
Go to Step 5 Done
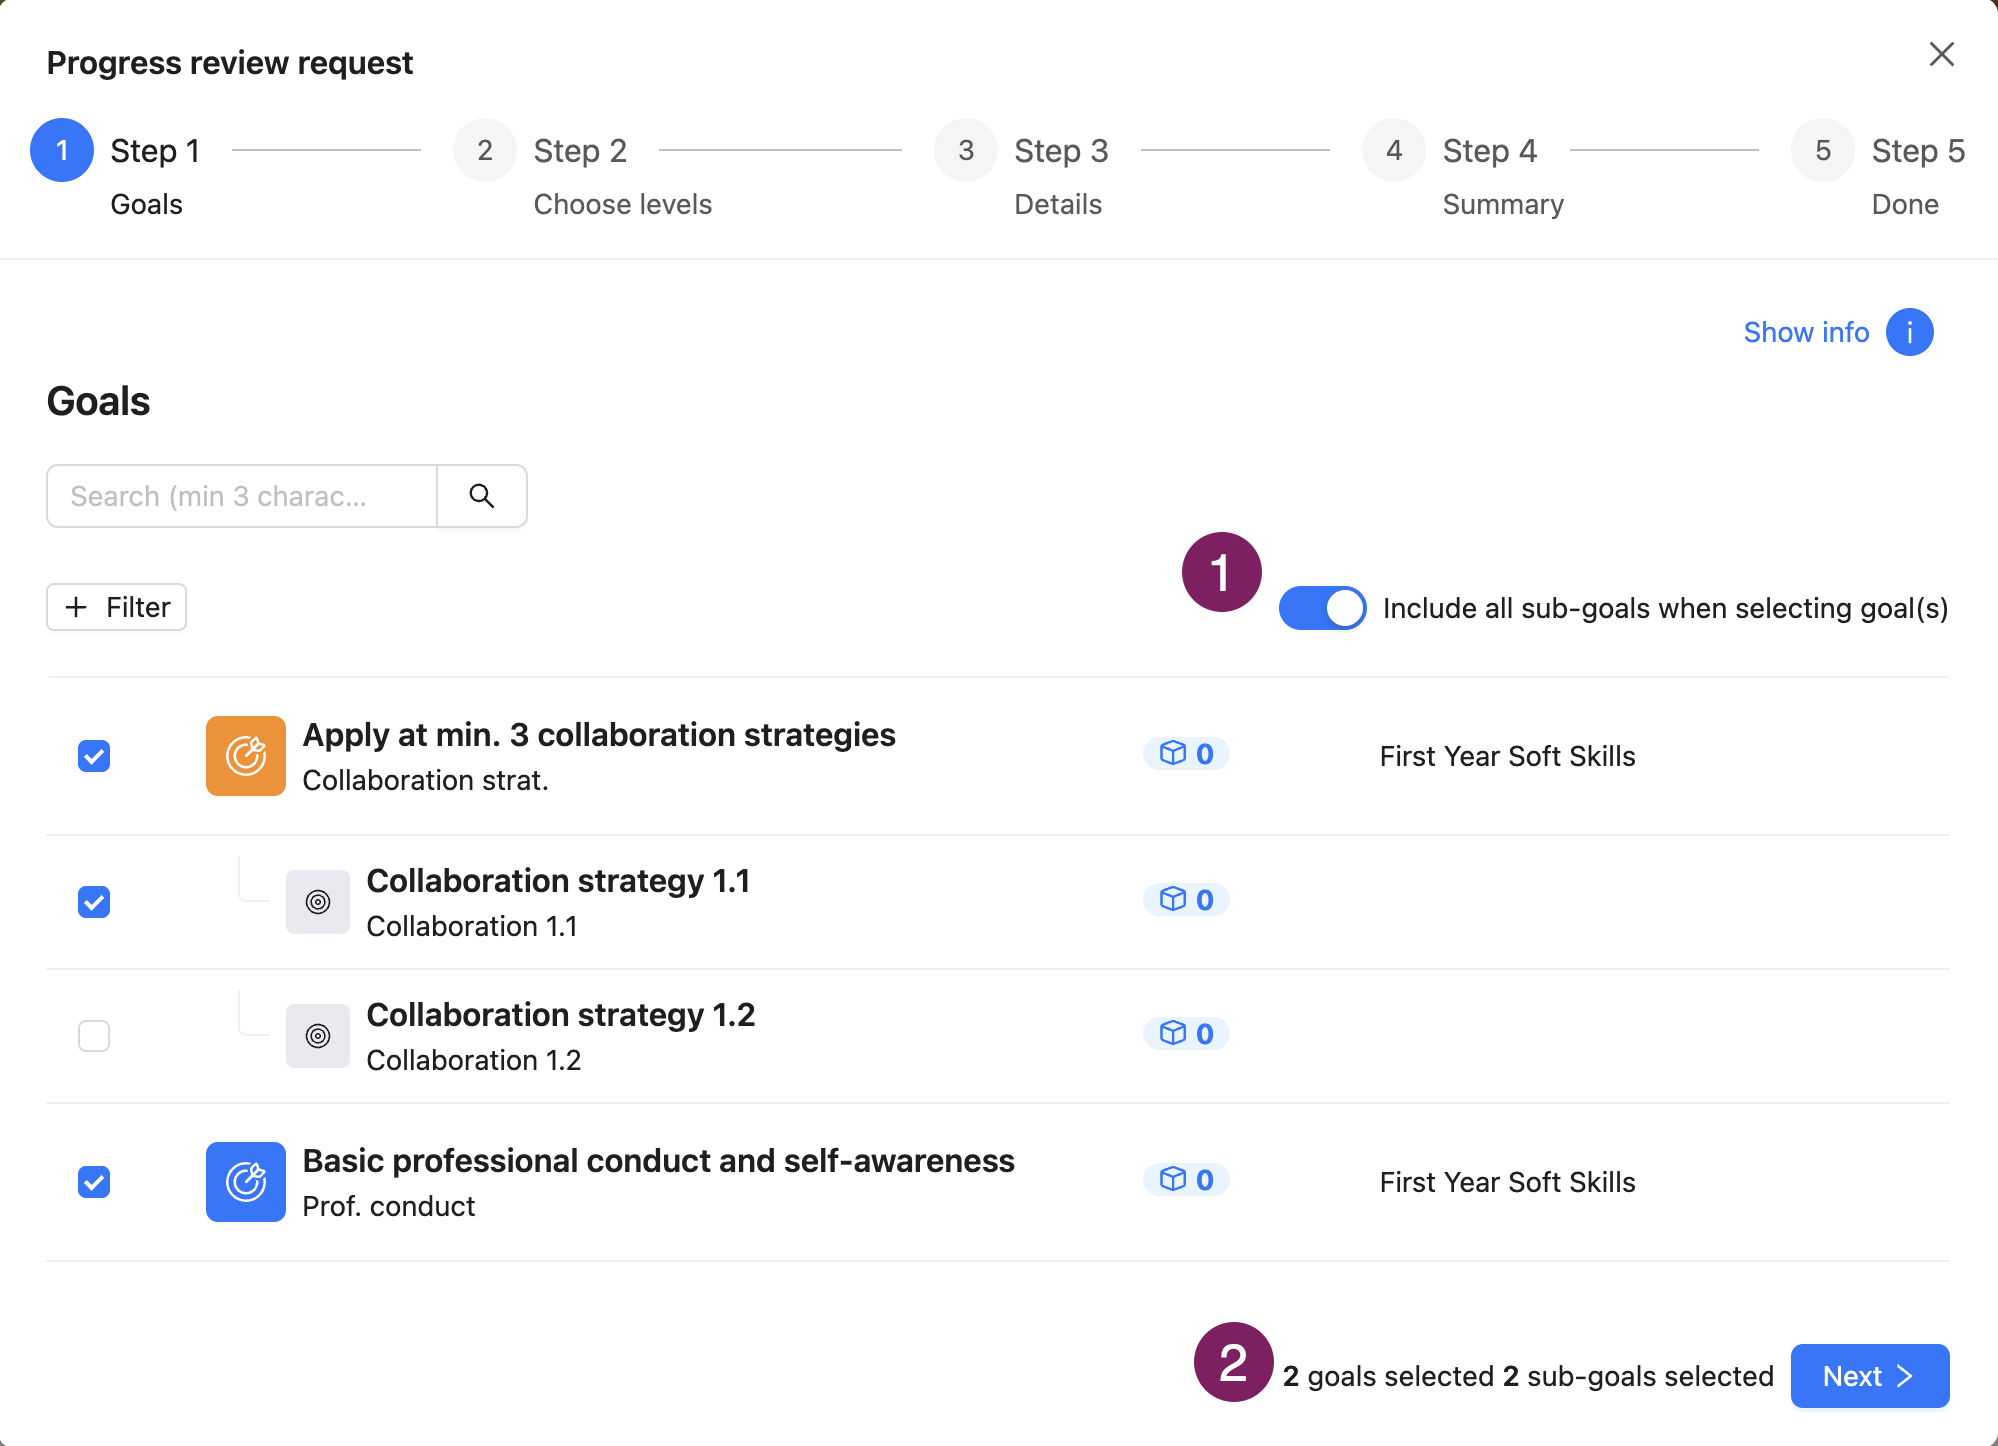1878,170
